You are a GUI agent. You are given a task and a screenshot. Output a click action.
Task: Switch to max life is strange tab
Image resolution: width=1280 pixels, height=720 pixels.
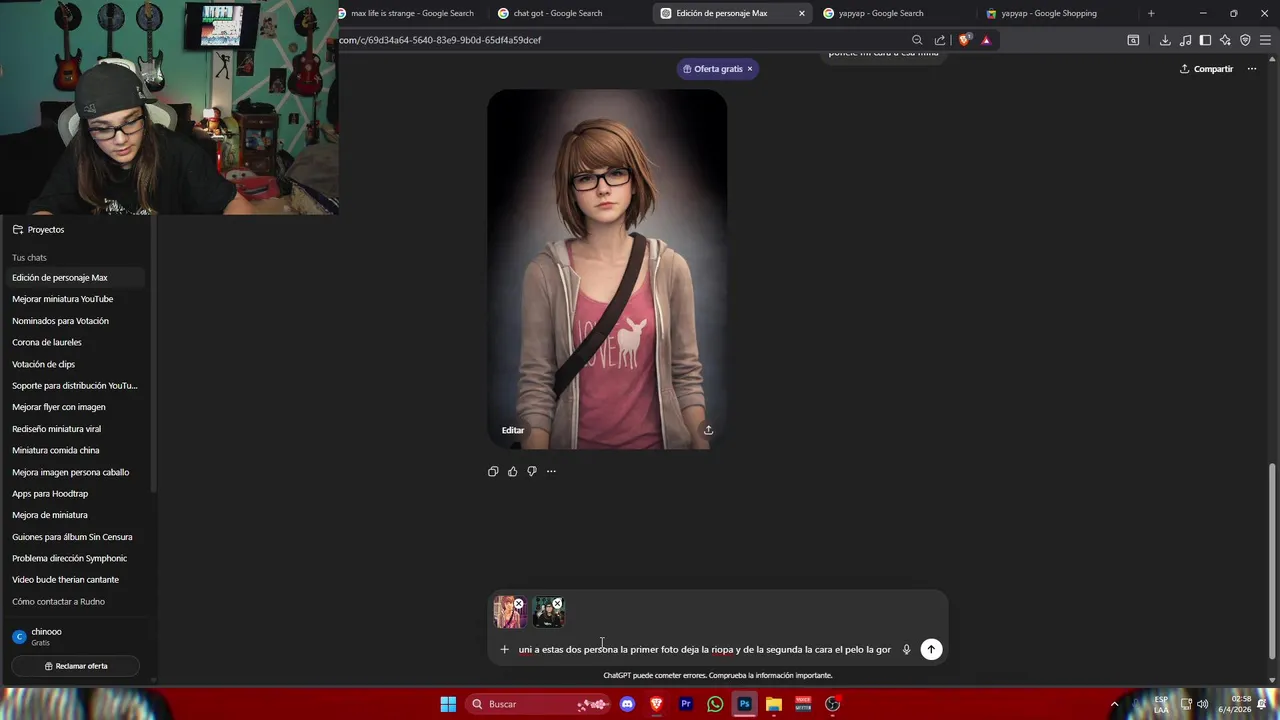pos(410,13)
